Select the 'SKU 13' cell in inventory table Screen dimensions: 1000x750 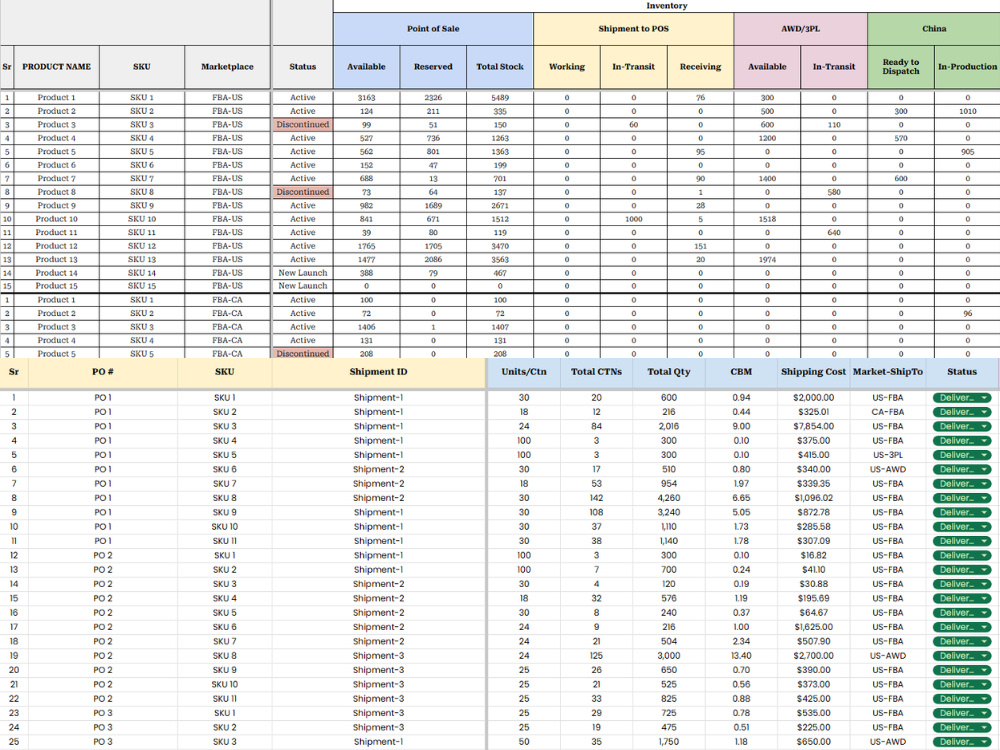tap(142, 260)
